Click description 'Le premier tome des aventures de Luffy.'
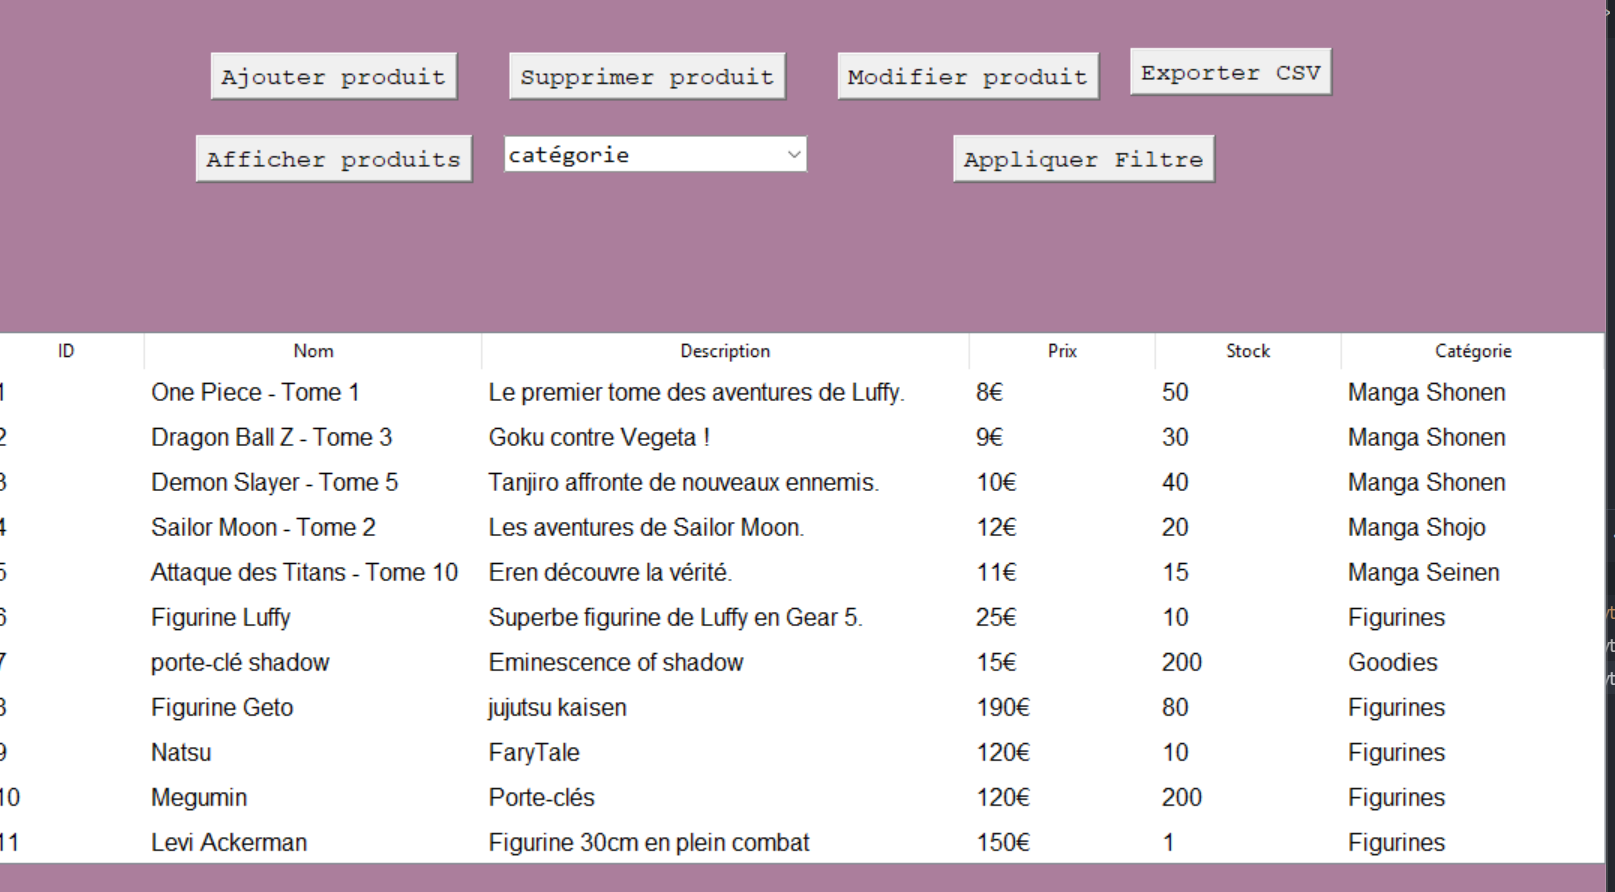Image resolution: width=1615 pixels, height=892 pixels. 696,392
